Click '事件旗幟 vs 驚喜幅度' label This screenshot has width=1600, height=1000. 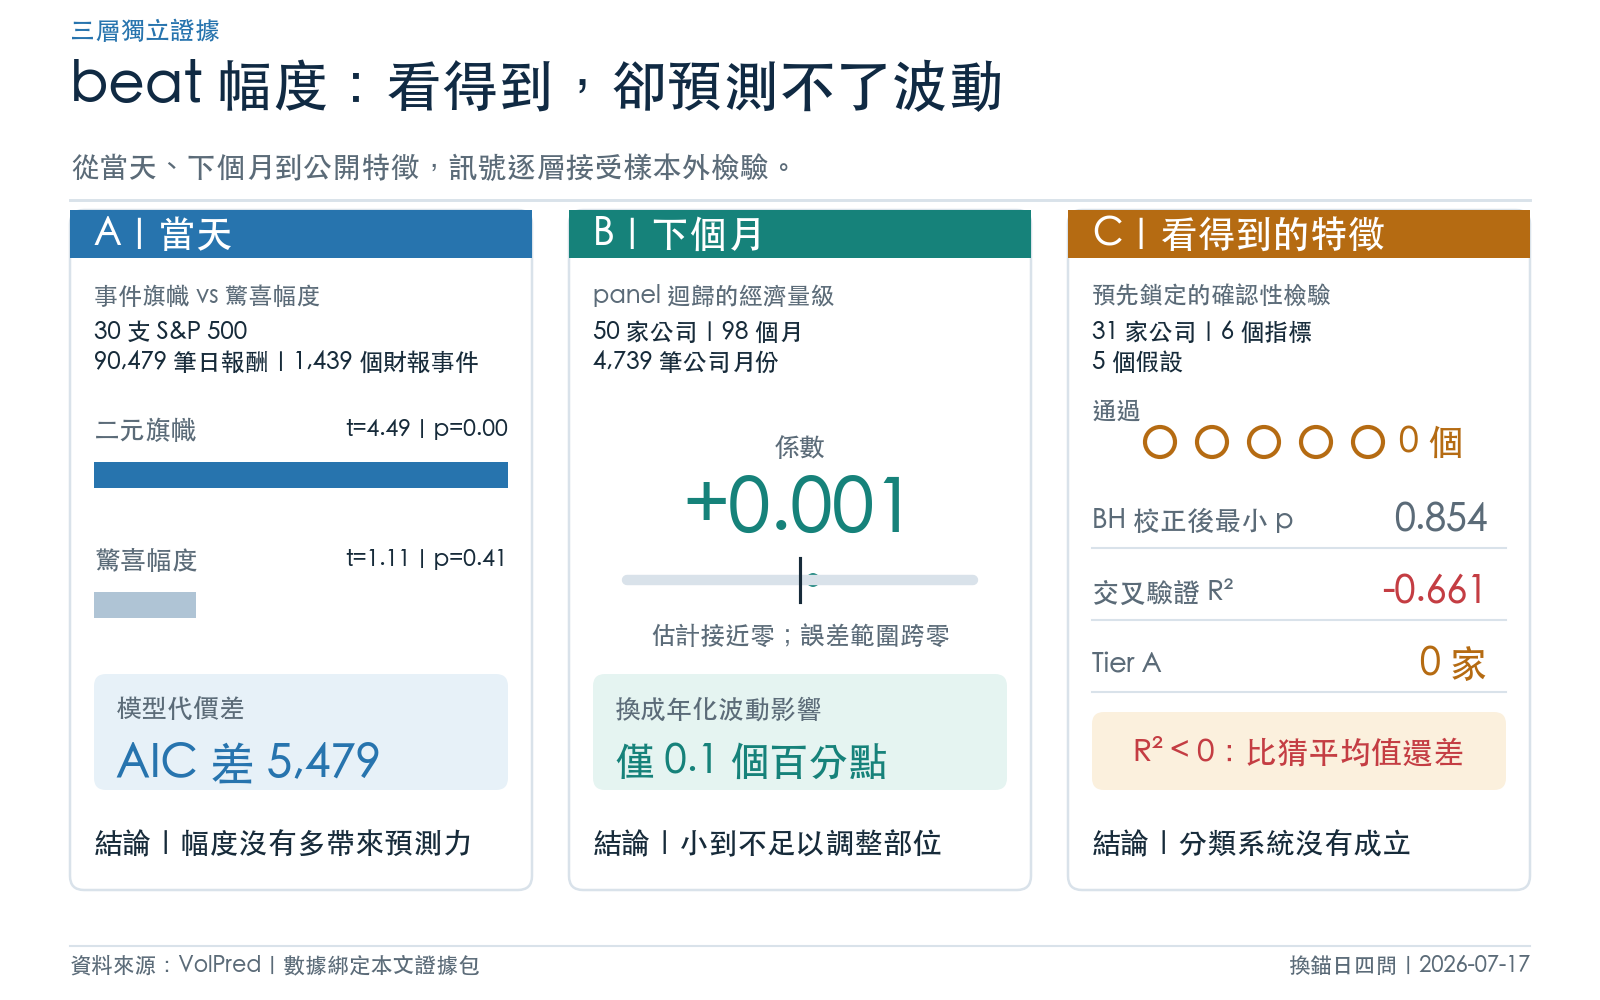(x=207, y=296)
